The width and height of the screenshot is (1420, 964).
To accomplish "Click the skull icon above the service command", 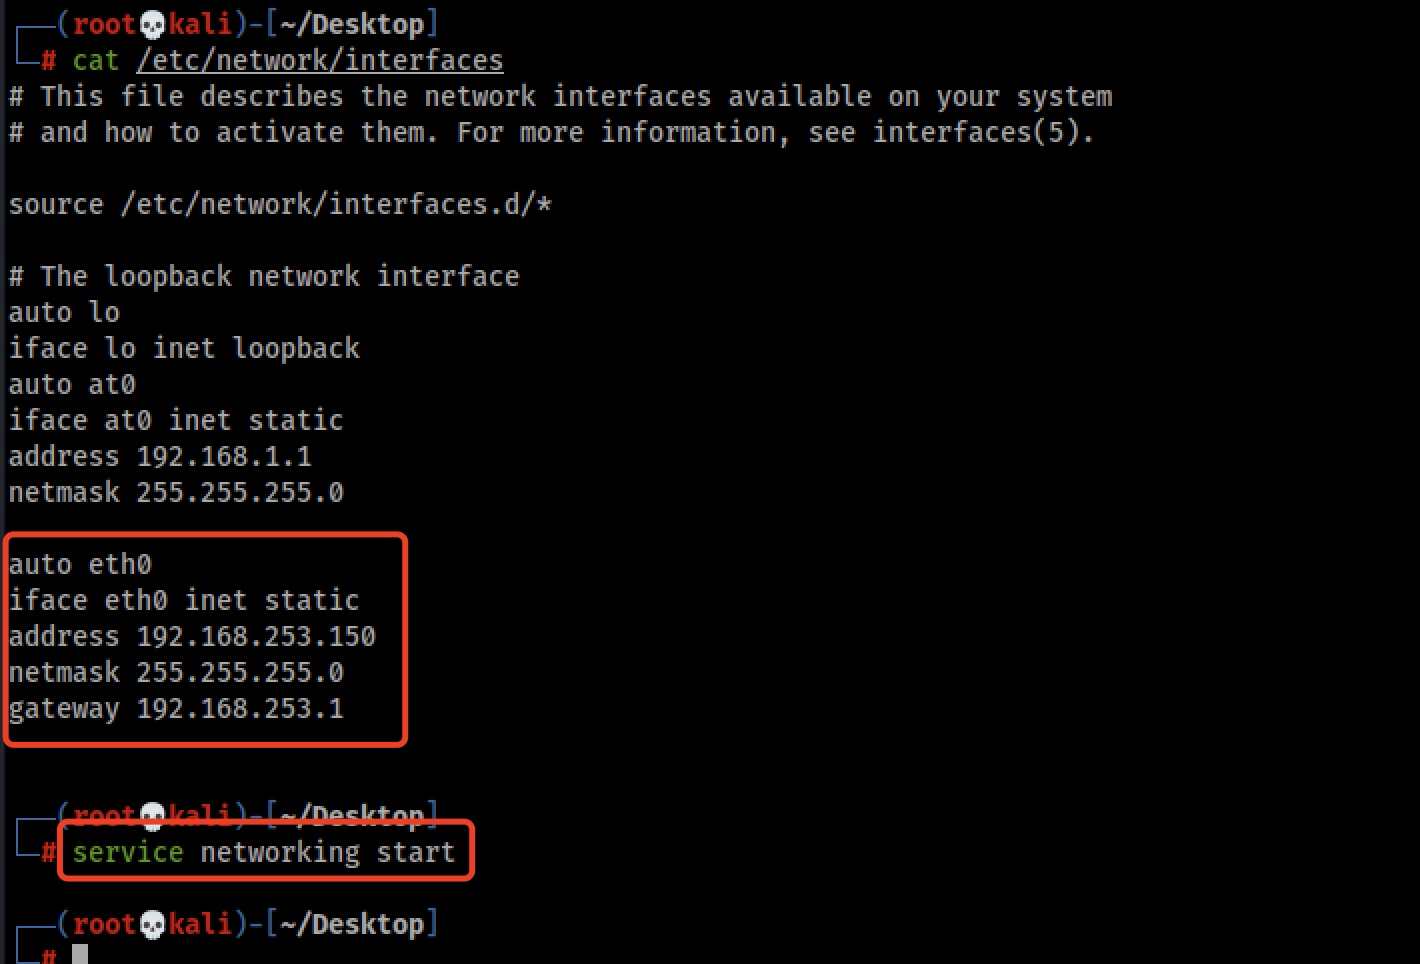I will 152,818.
